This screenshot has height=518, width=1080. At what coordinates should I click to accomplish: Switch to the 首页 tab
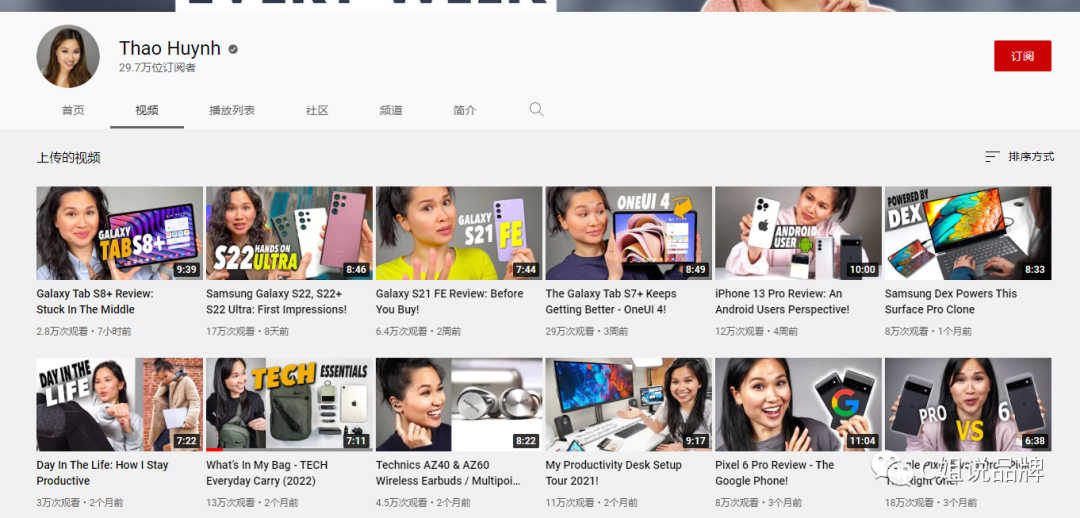point(73,110)
